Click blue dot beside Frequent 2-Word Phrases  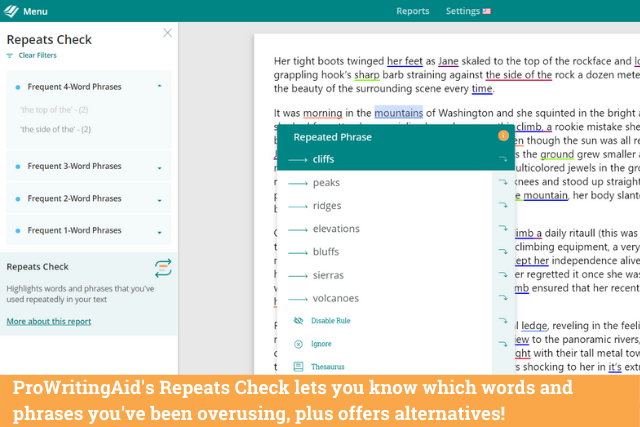[18, 199]
